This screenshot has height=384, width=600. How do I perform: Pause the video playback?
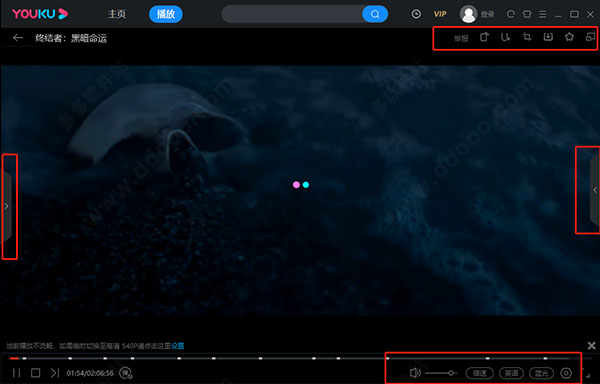tap(16, 373)
